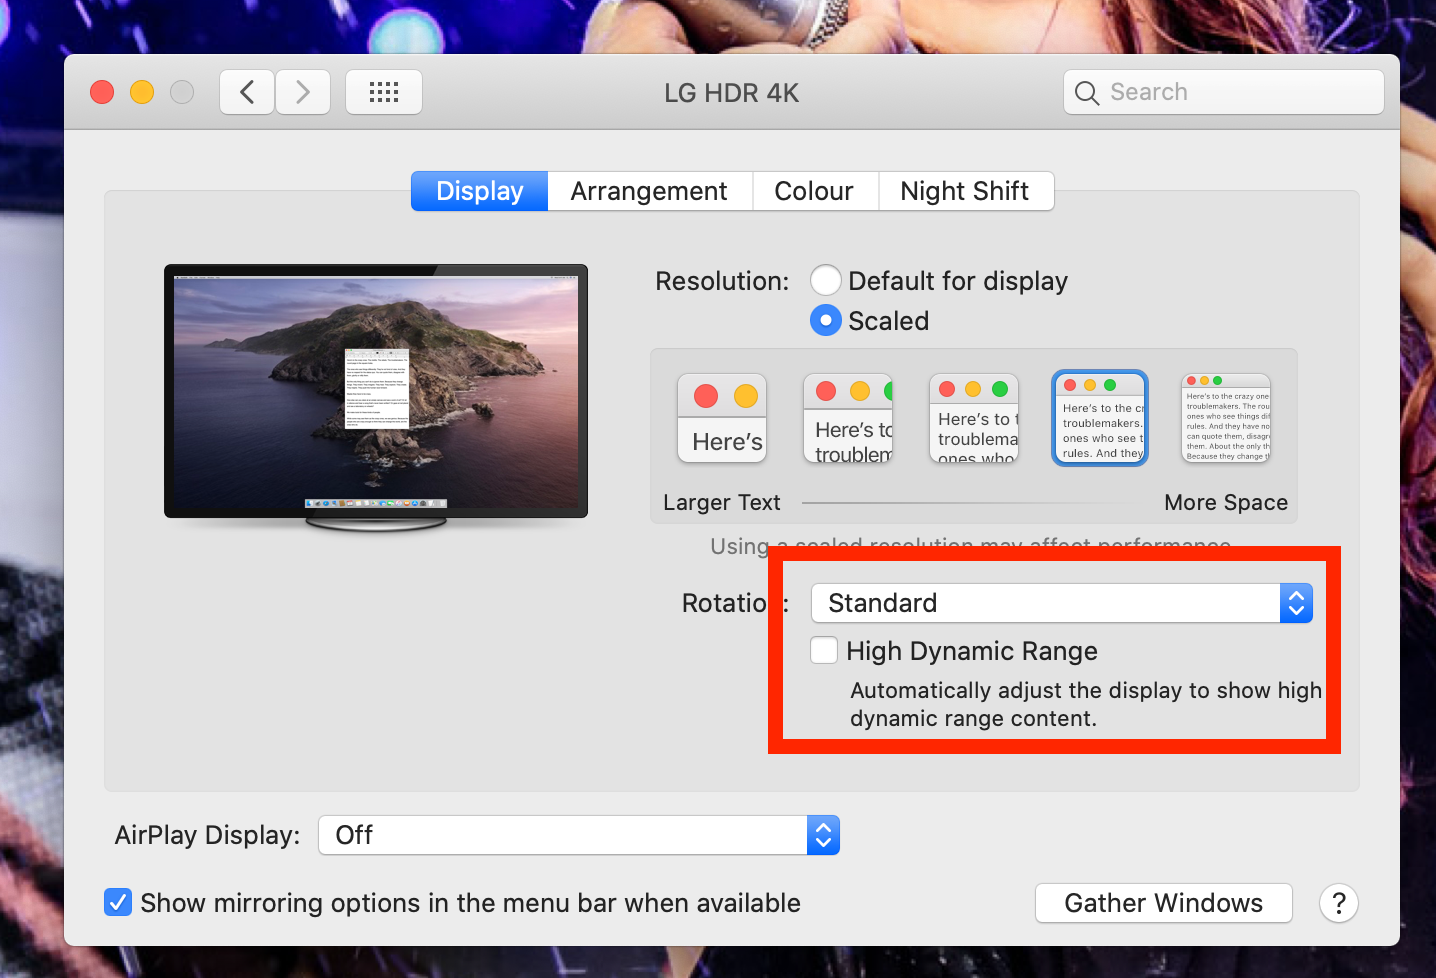This screenshot has width=1436, height=978.
Task: Go forward to the next preferences pane
Action: coord(303,92)
